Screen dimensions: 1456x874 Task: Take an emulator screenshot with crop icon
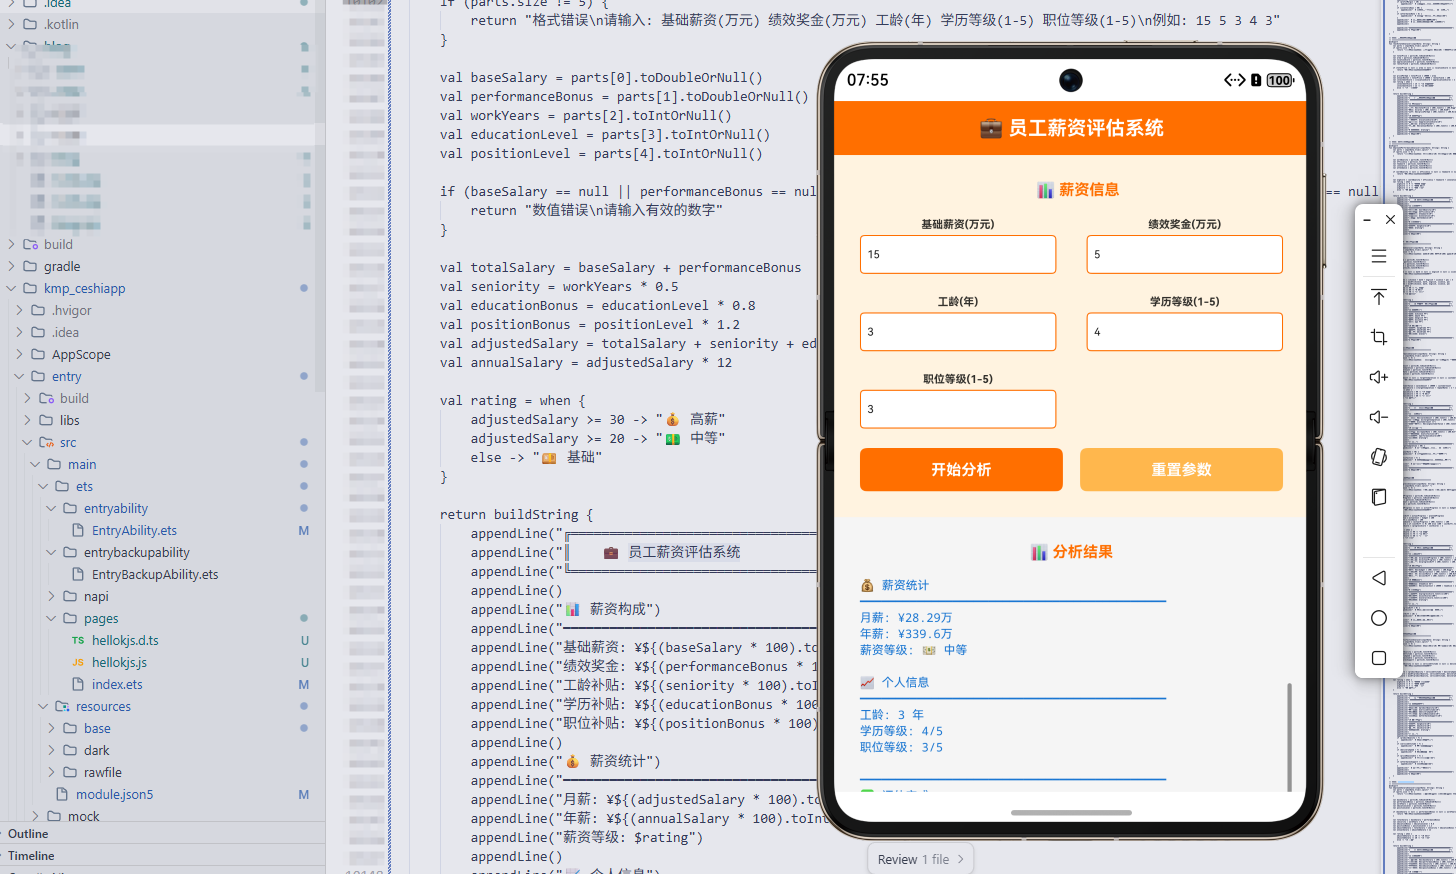point(1378,337)
